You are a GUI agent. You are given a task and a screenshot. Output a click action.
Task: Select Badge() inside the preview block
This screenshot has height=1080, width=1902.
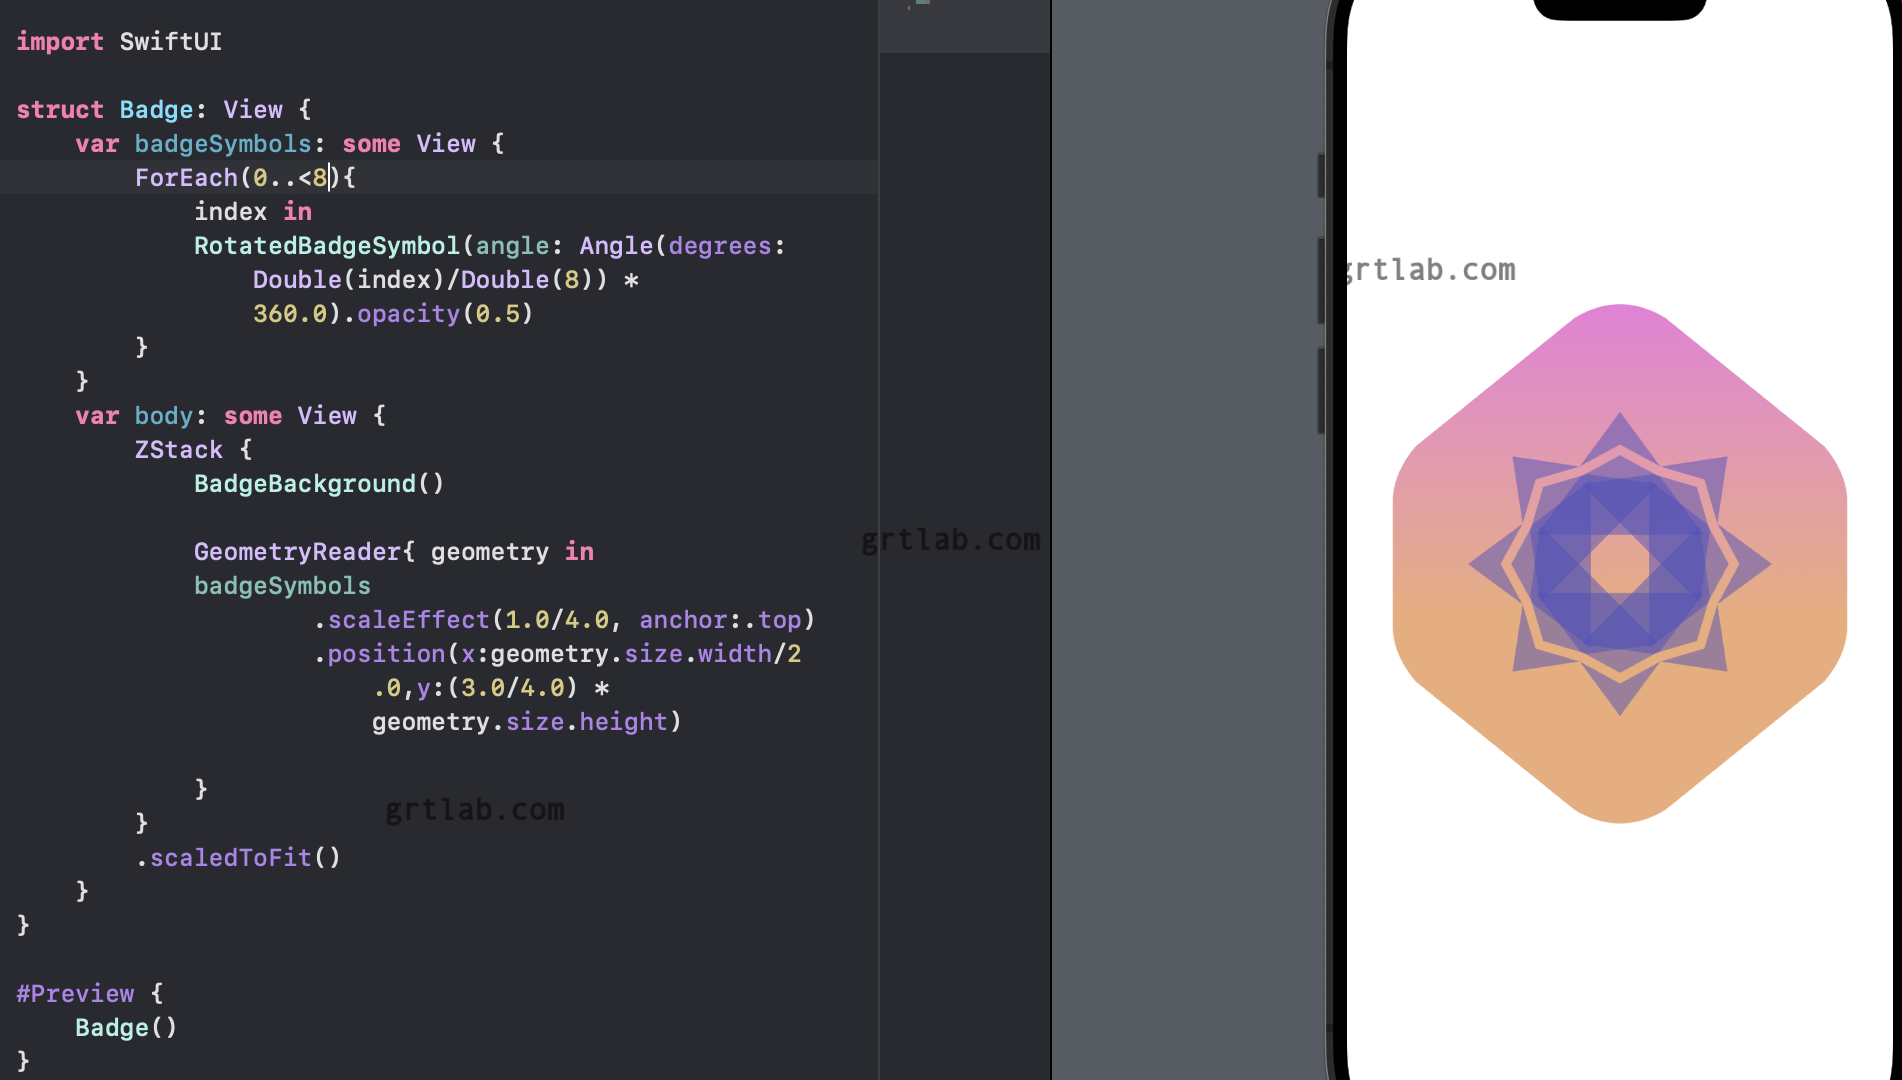(125, 1027)
